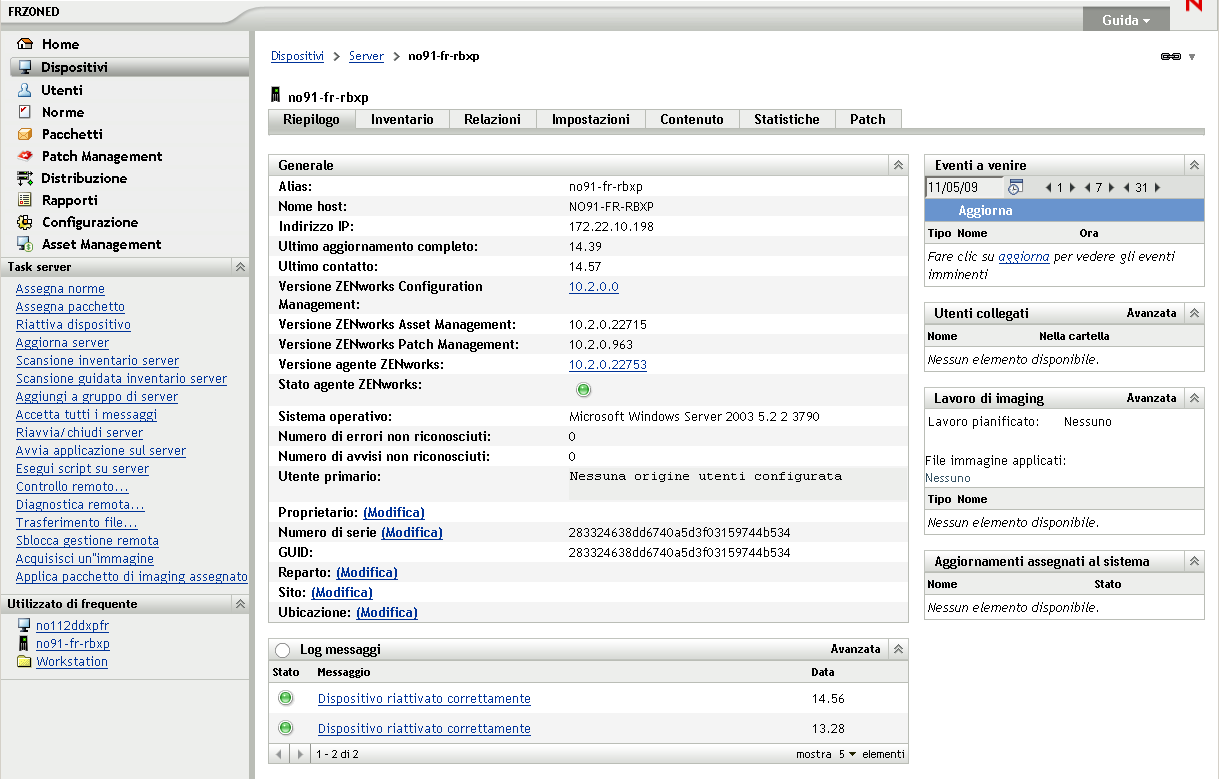Screen dimensions: 1219x779
Task: Open the mostra elements count dropdown
Action: click(847, 754)
